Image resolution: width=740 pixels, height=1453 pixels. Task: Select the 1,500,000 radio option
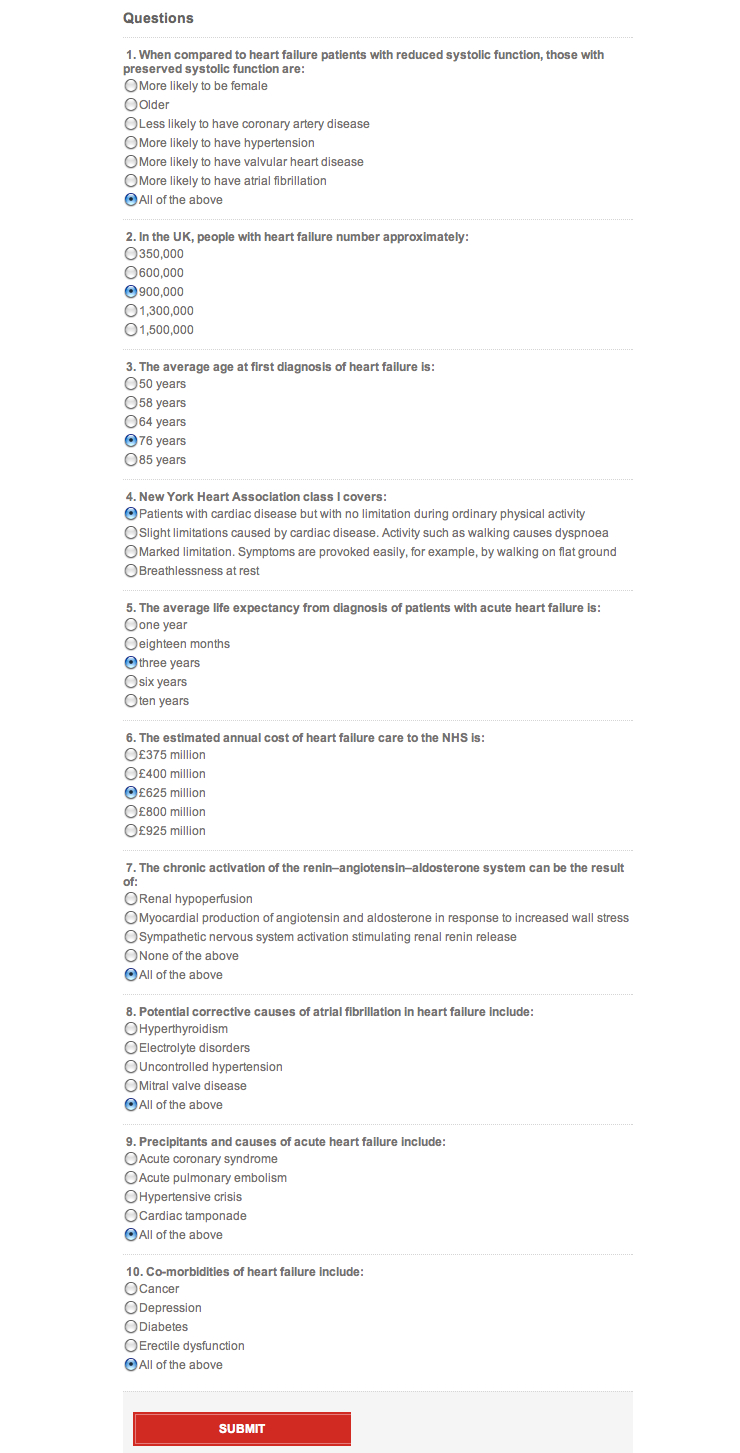[131, 330]
